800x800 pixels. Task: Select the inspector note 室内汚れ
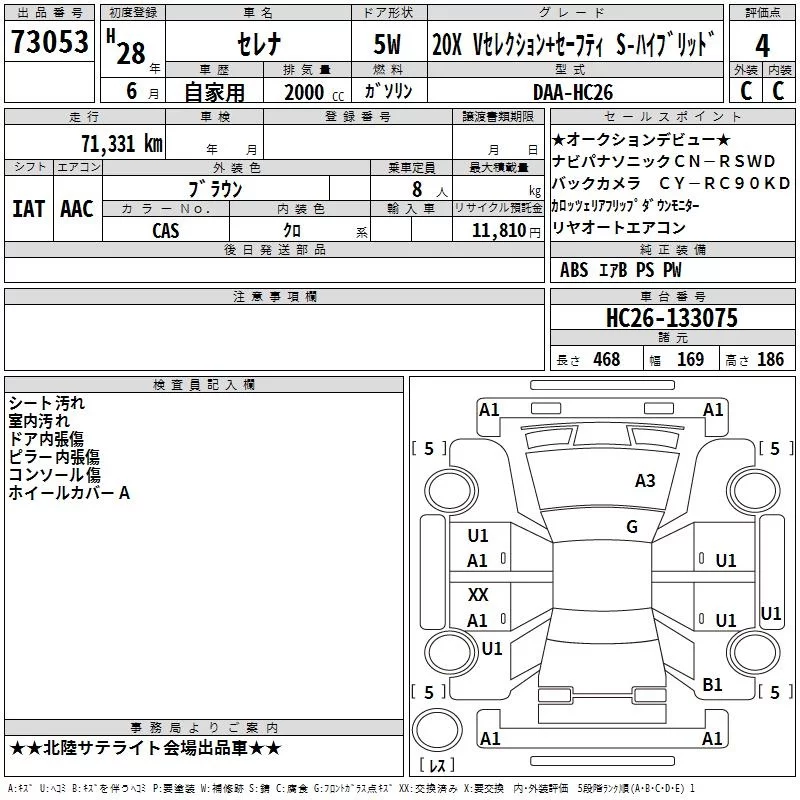pyautogui.click(x=39, y=421)
